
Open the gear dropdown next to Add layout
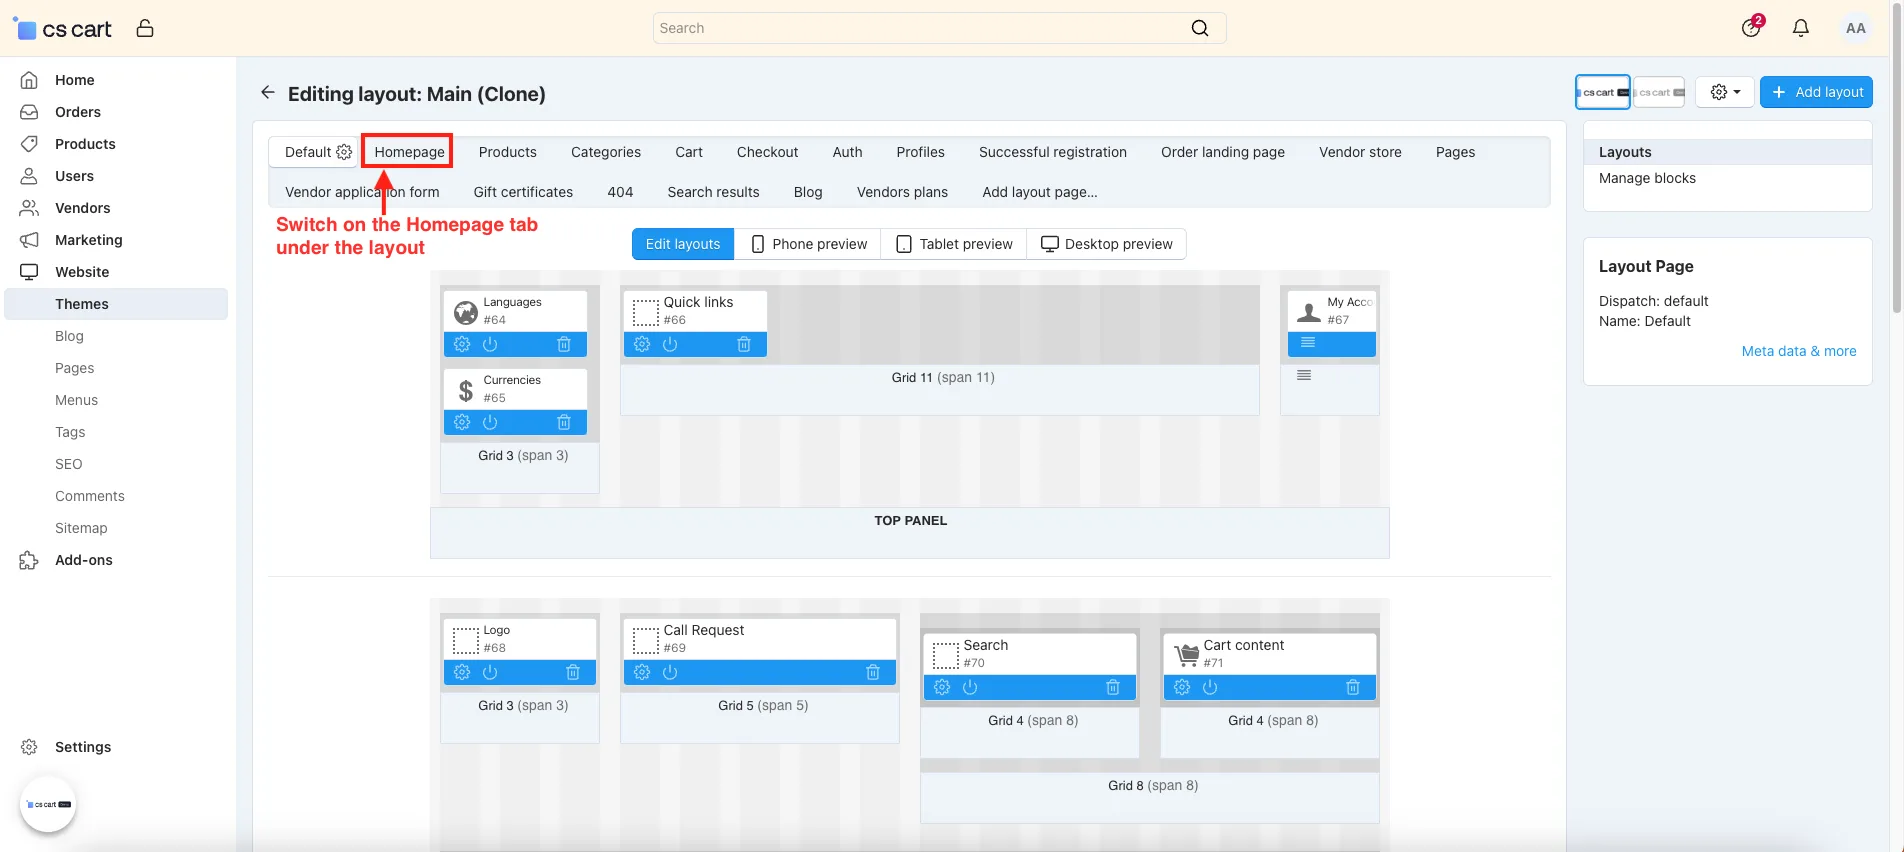[1725, 92]
